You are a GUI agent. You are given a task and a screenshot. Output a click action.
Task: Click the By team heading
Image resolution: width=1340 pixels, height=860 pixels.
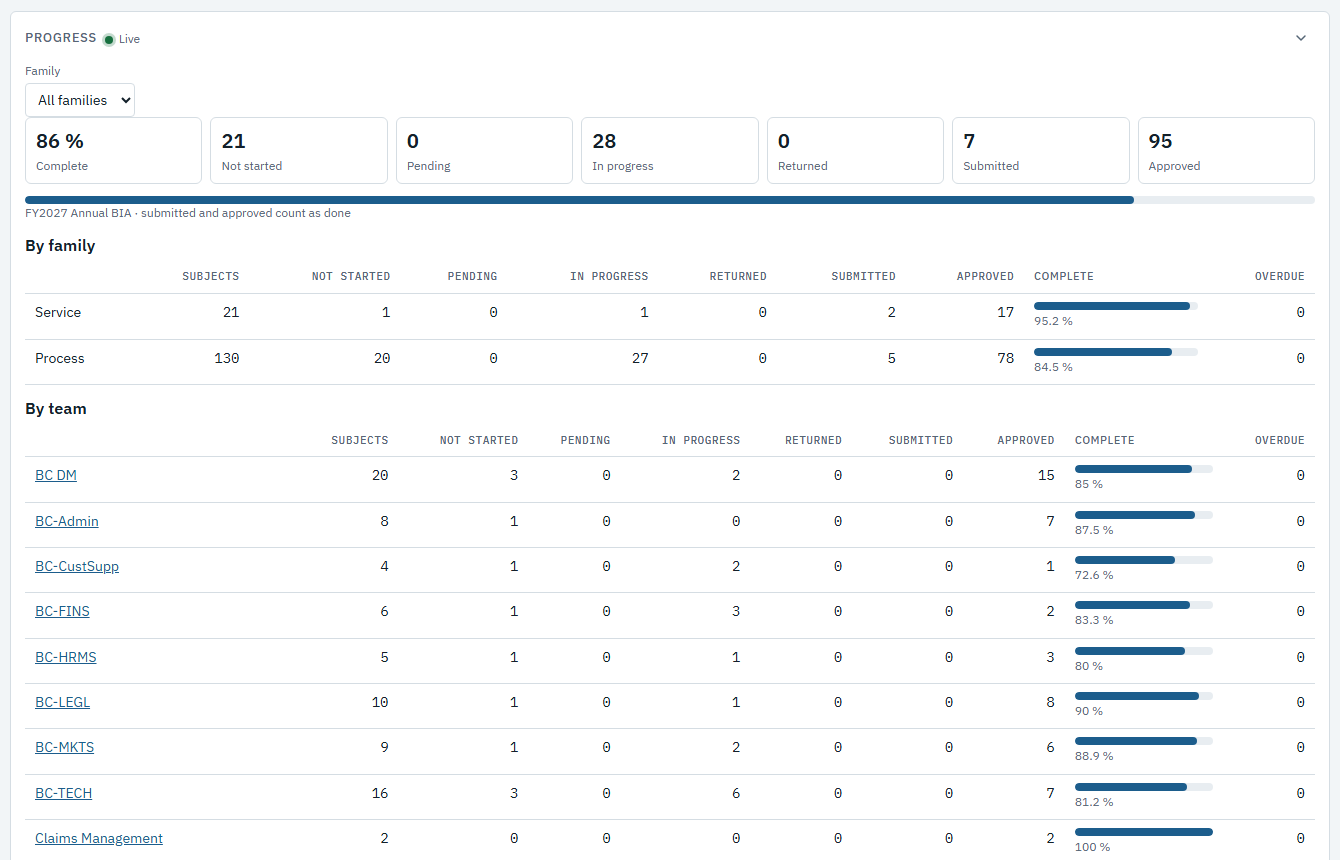point(56,409)
